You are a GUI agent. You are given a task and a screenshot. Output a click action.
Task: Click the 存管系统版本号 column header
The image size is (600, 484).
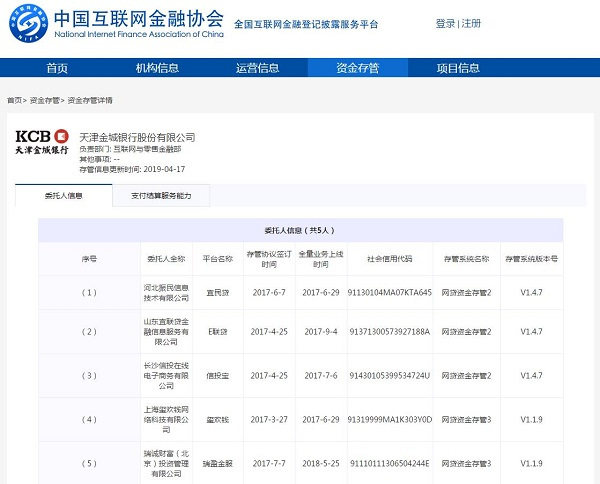click(x=532, y=259)
